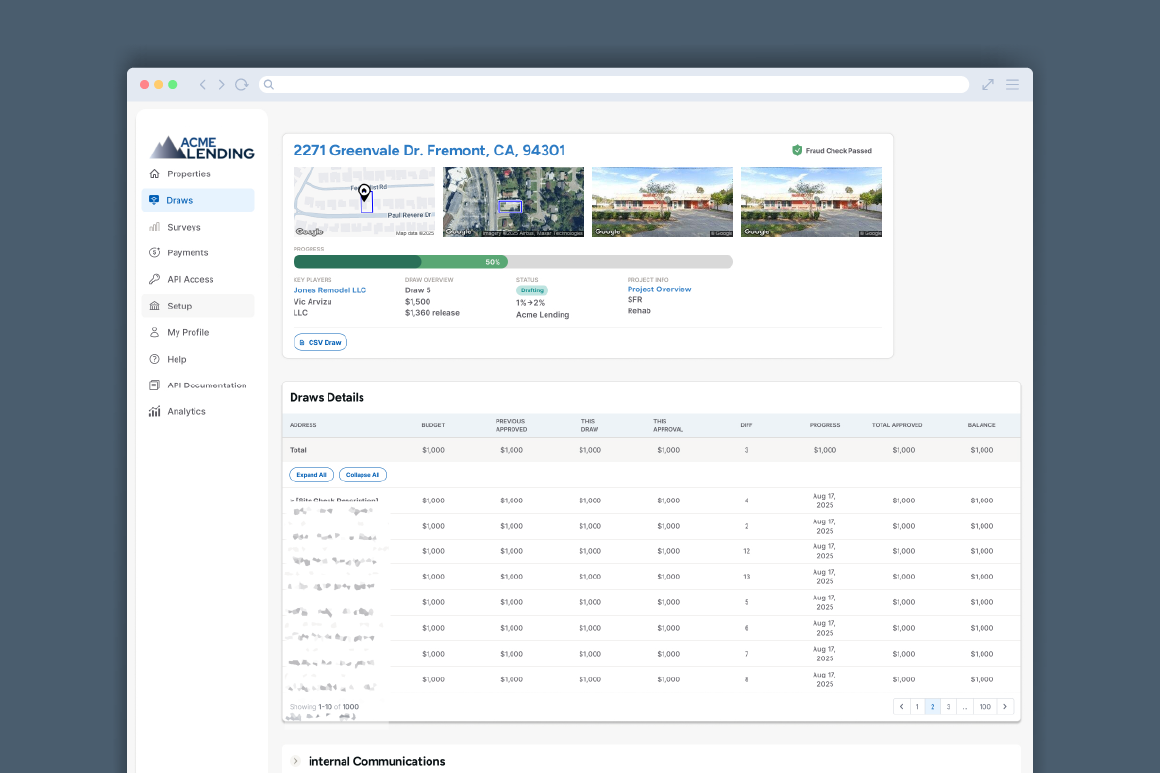Open API Access menu item
This screenshot has width=1160, height=773.
[x=190, y=279]
